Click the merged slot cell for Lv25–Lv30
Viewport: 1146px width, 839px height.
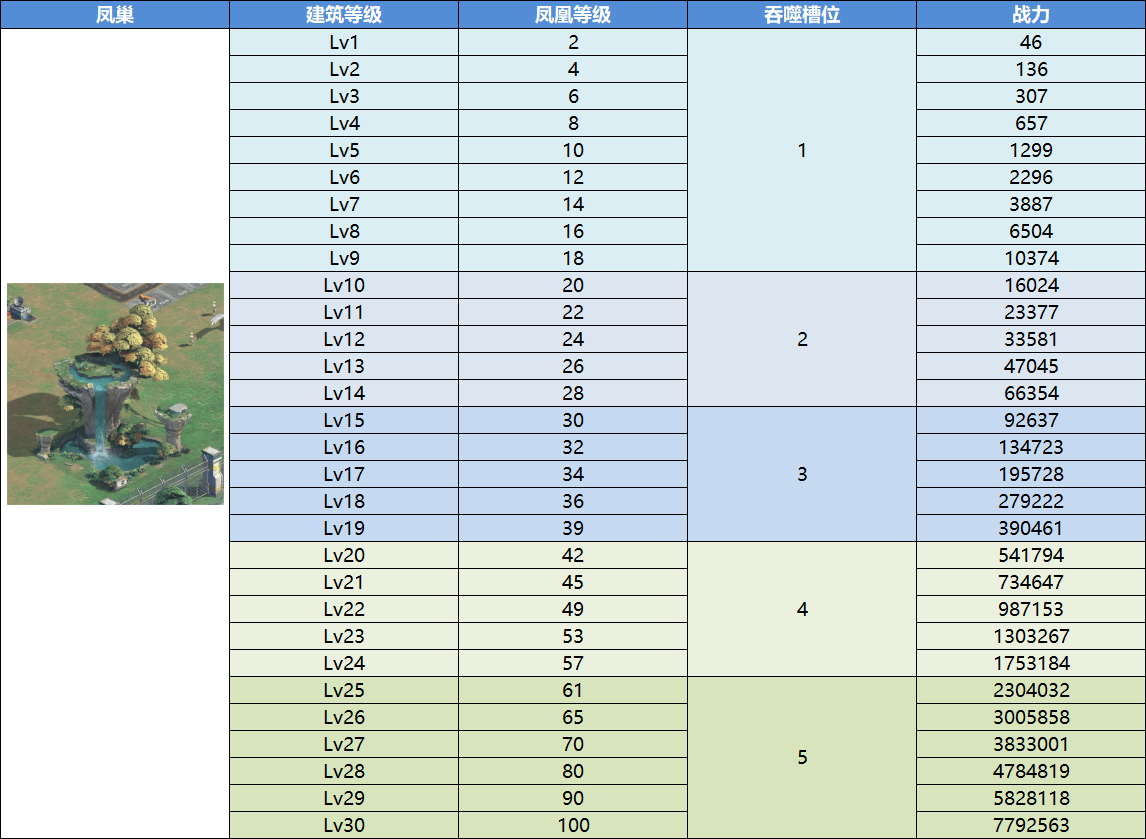[801, 757]
